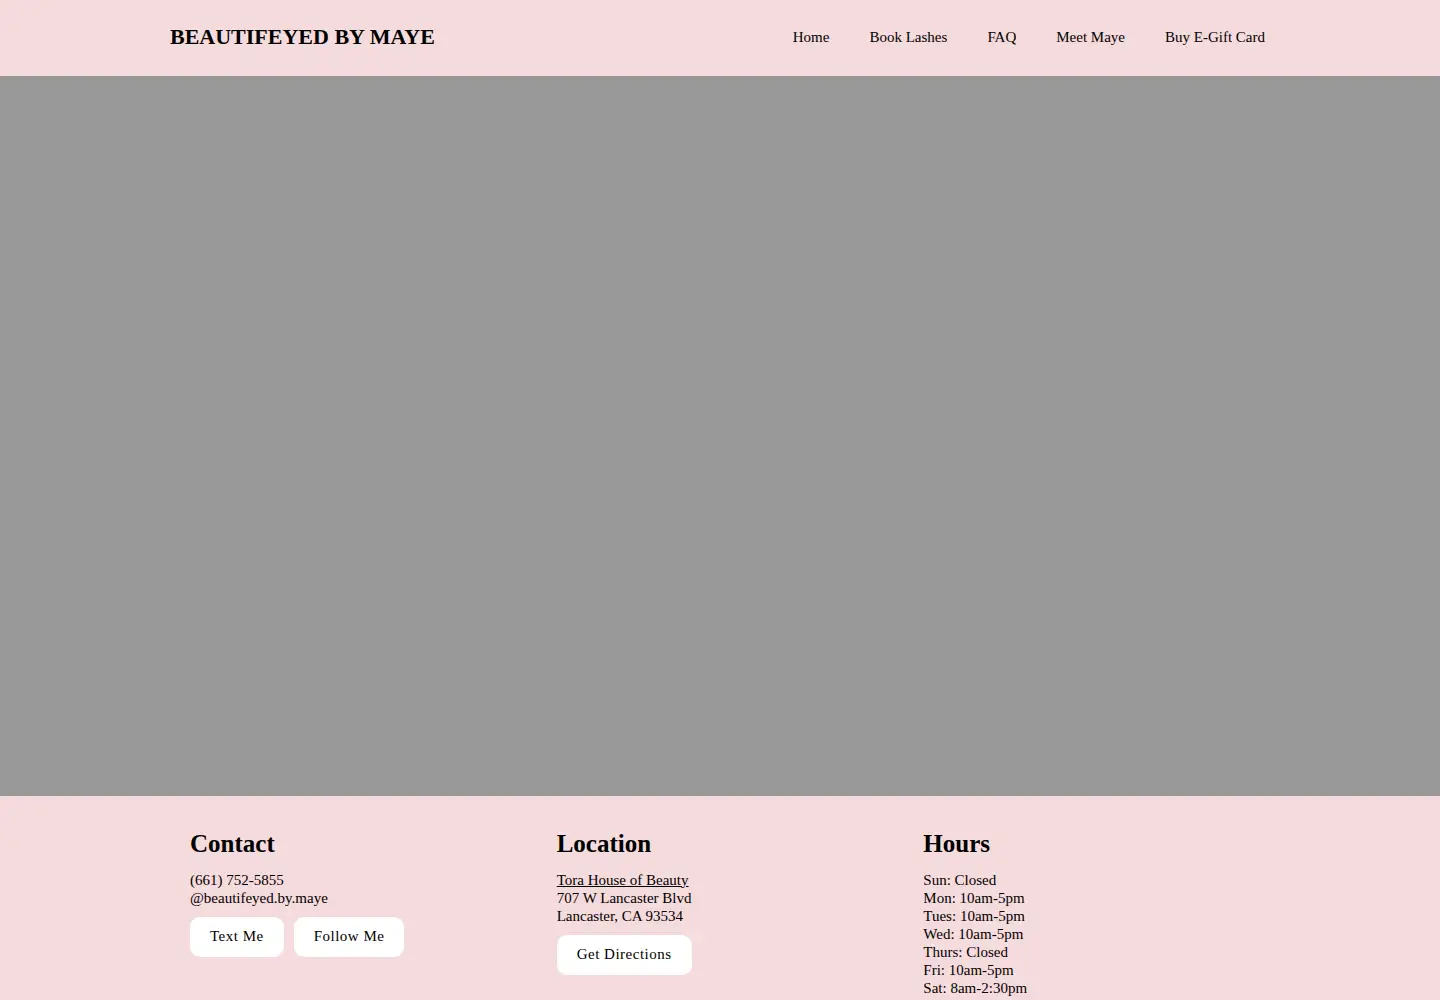Select FAQ in the navigation
The height and width of the screenshot is (1000, 1440).
click(1002, 37)
